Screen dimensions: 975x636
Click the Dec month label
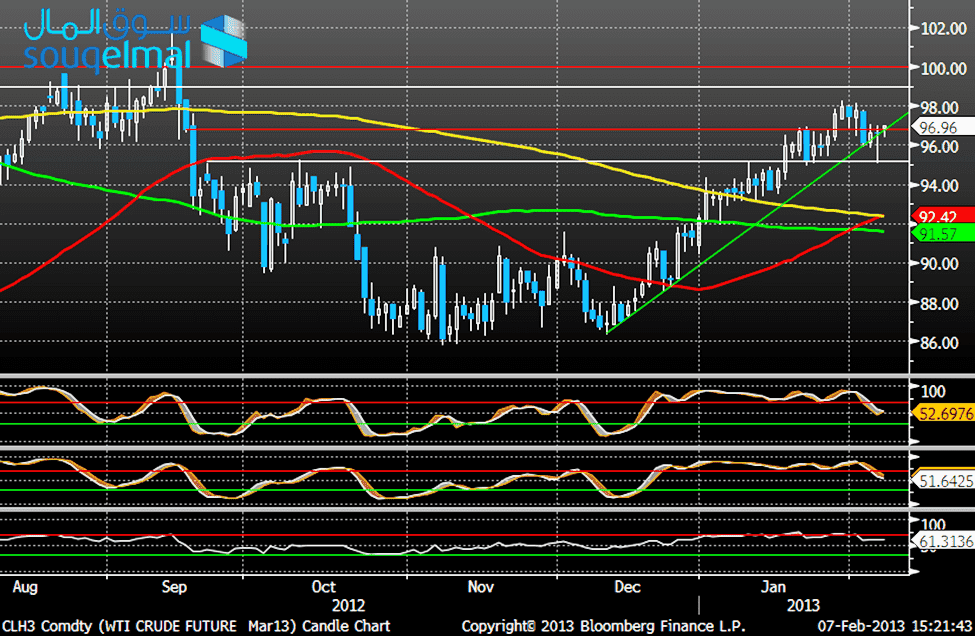tap(627, 587)
